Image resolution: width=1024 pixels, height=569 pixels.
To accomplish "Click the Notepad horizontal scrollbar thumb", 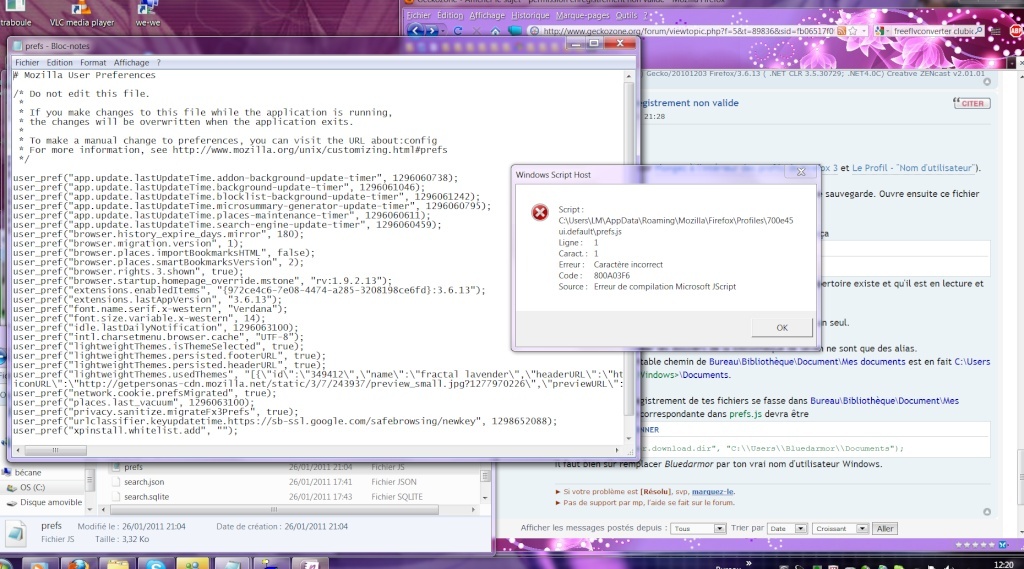I will point(55,450).
